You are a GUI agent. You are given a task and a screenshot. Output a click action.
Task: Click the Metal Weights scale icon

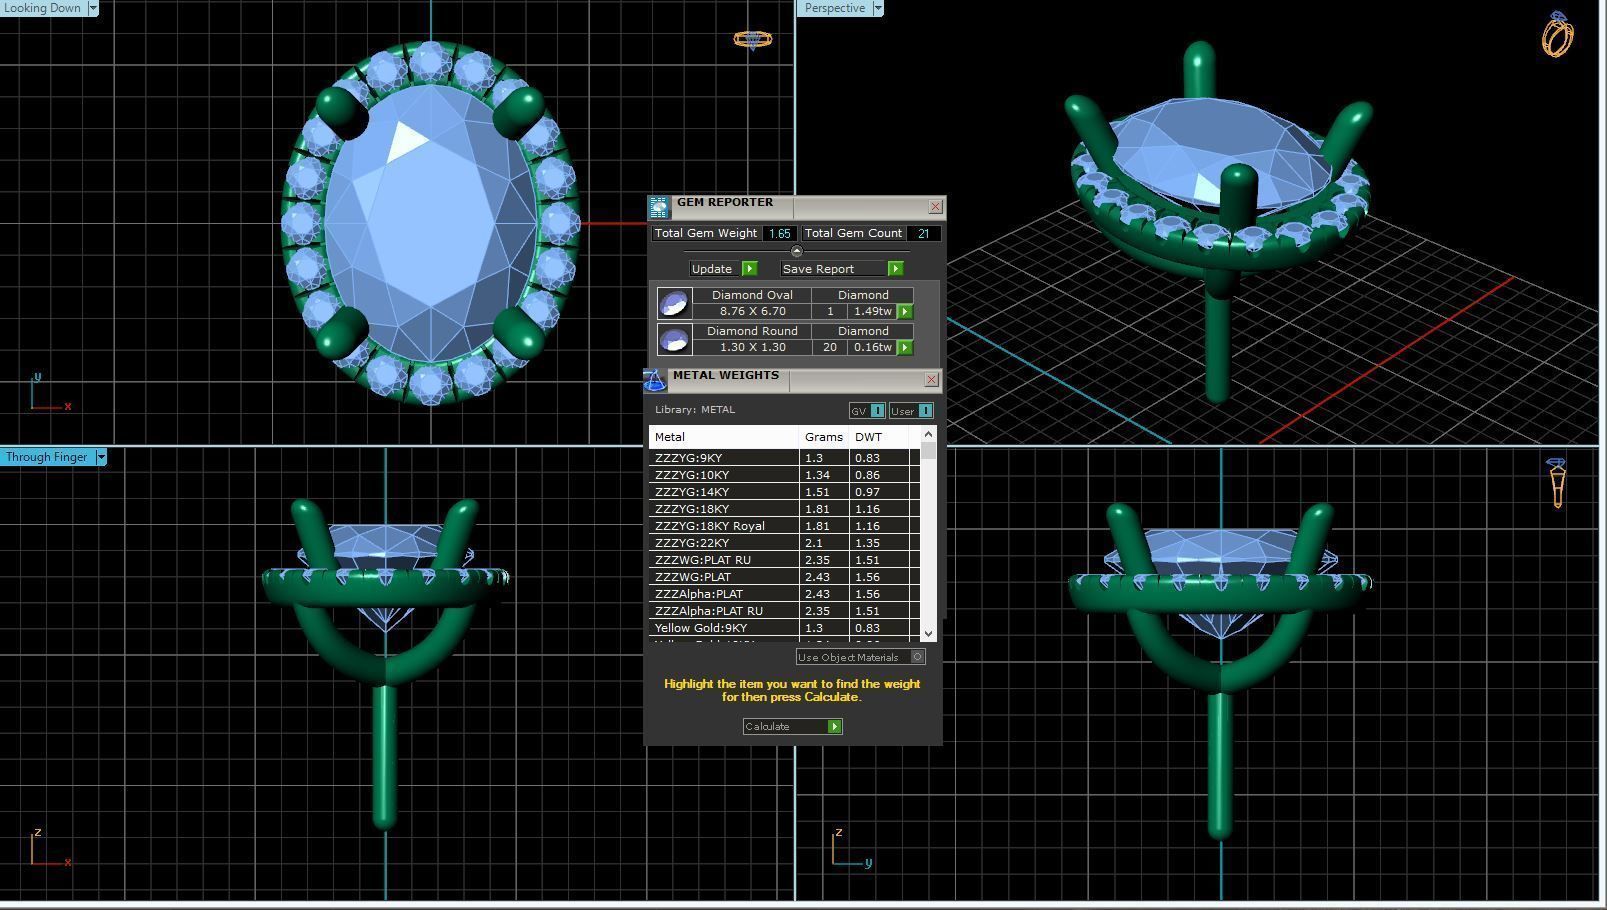coord(655,380)
